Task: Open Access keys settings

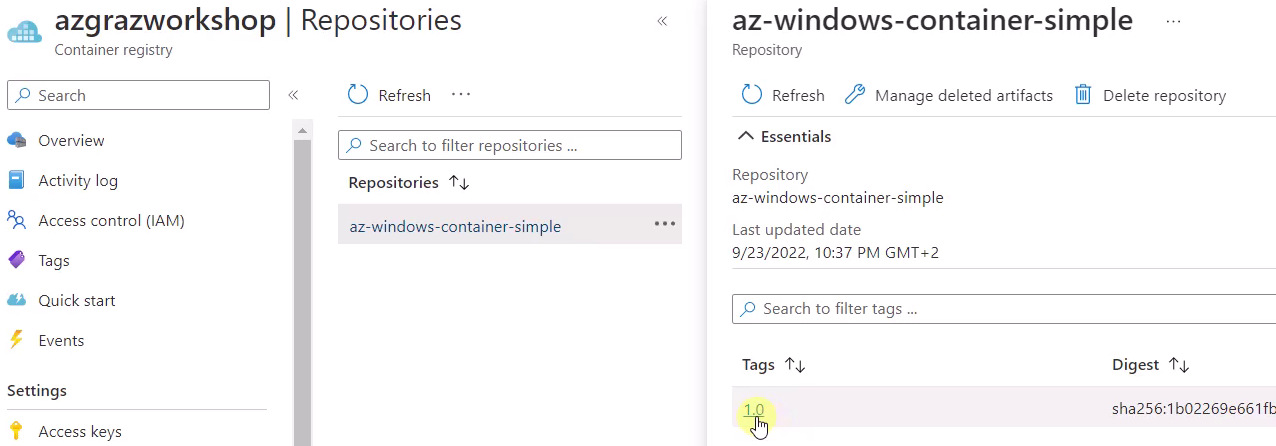Action: (79, 432)
